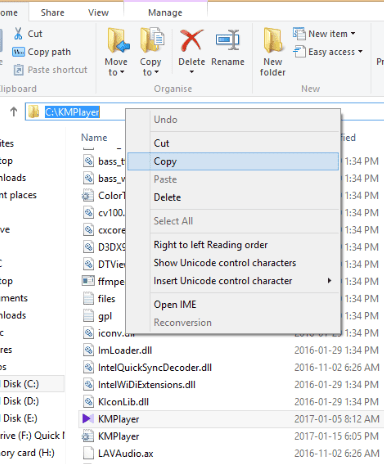The image size is (384, 464).
Task: Click the 2017-01-15 6:05 PM date cell
Action: pos(337,436)
